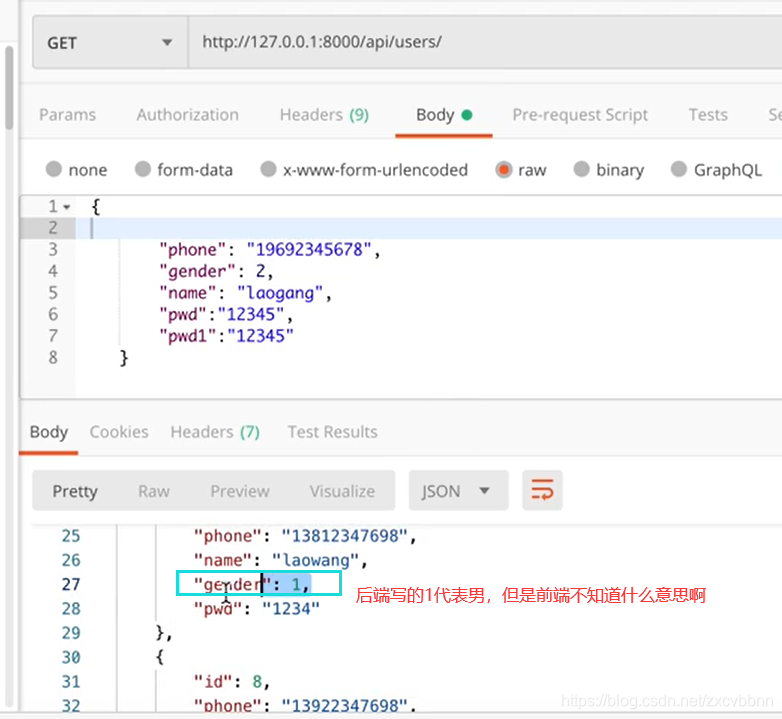Click request editor line number 8
782x719 pixels.
tap(53, 358)
